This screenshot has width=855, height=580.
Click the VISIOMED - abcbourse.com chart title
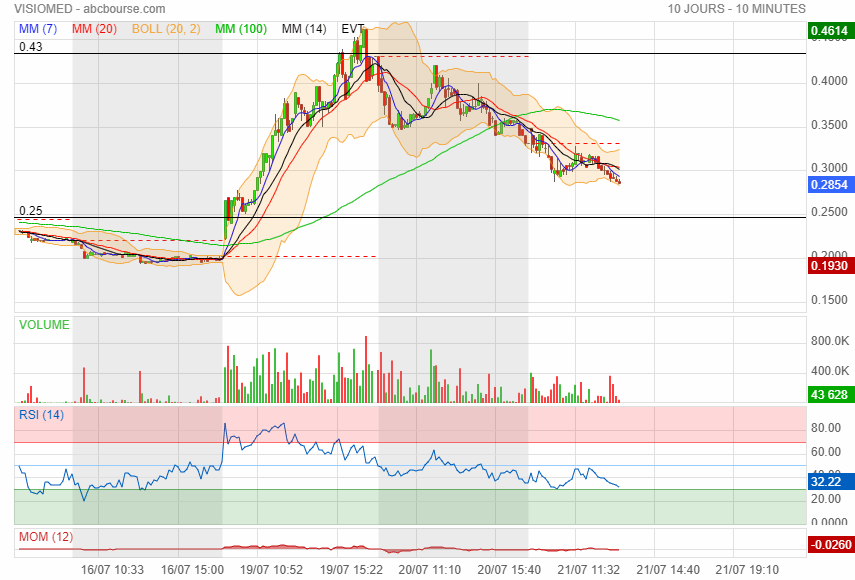pos(89,9)
